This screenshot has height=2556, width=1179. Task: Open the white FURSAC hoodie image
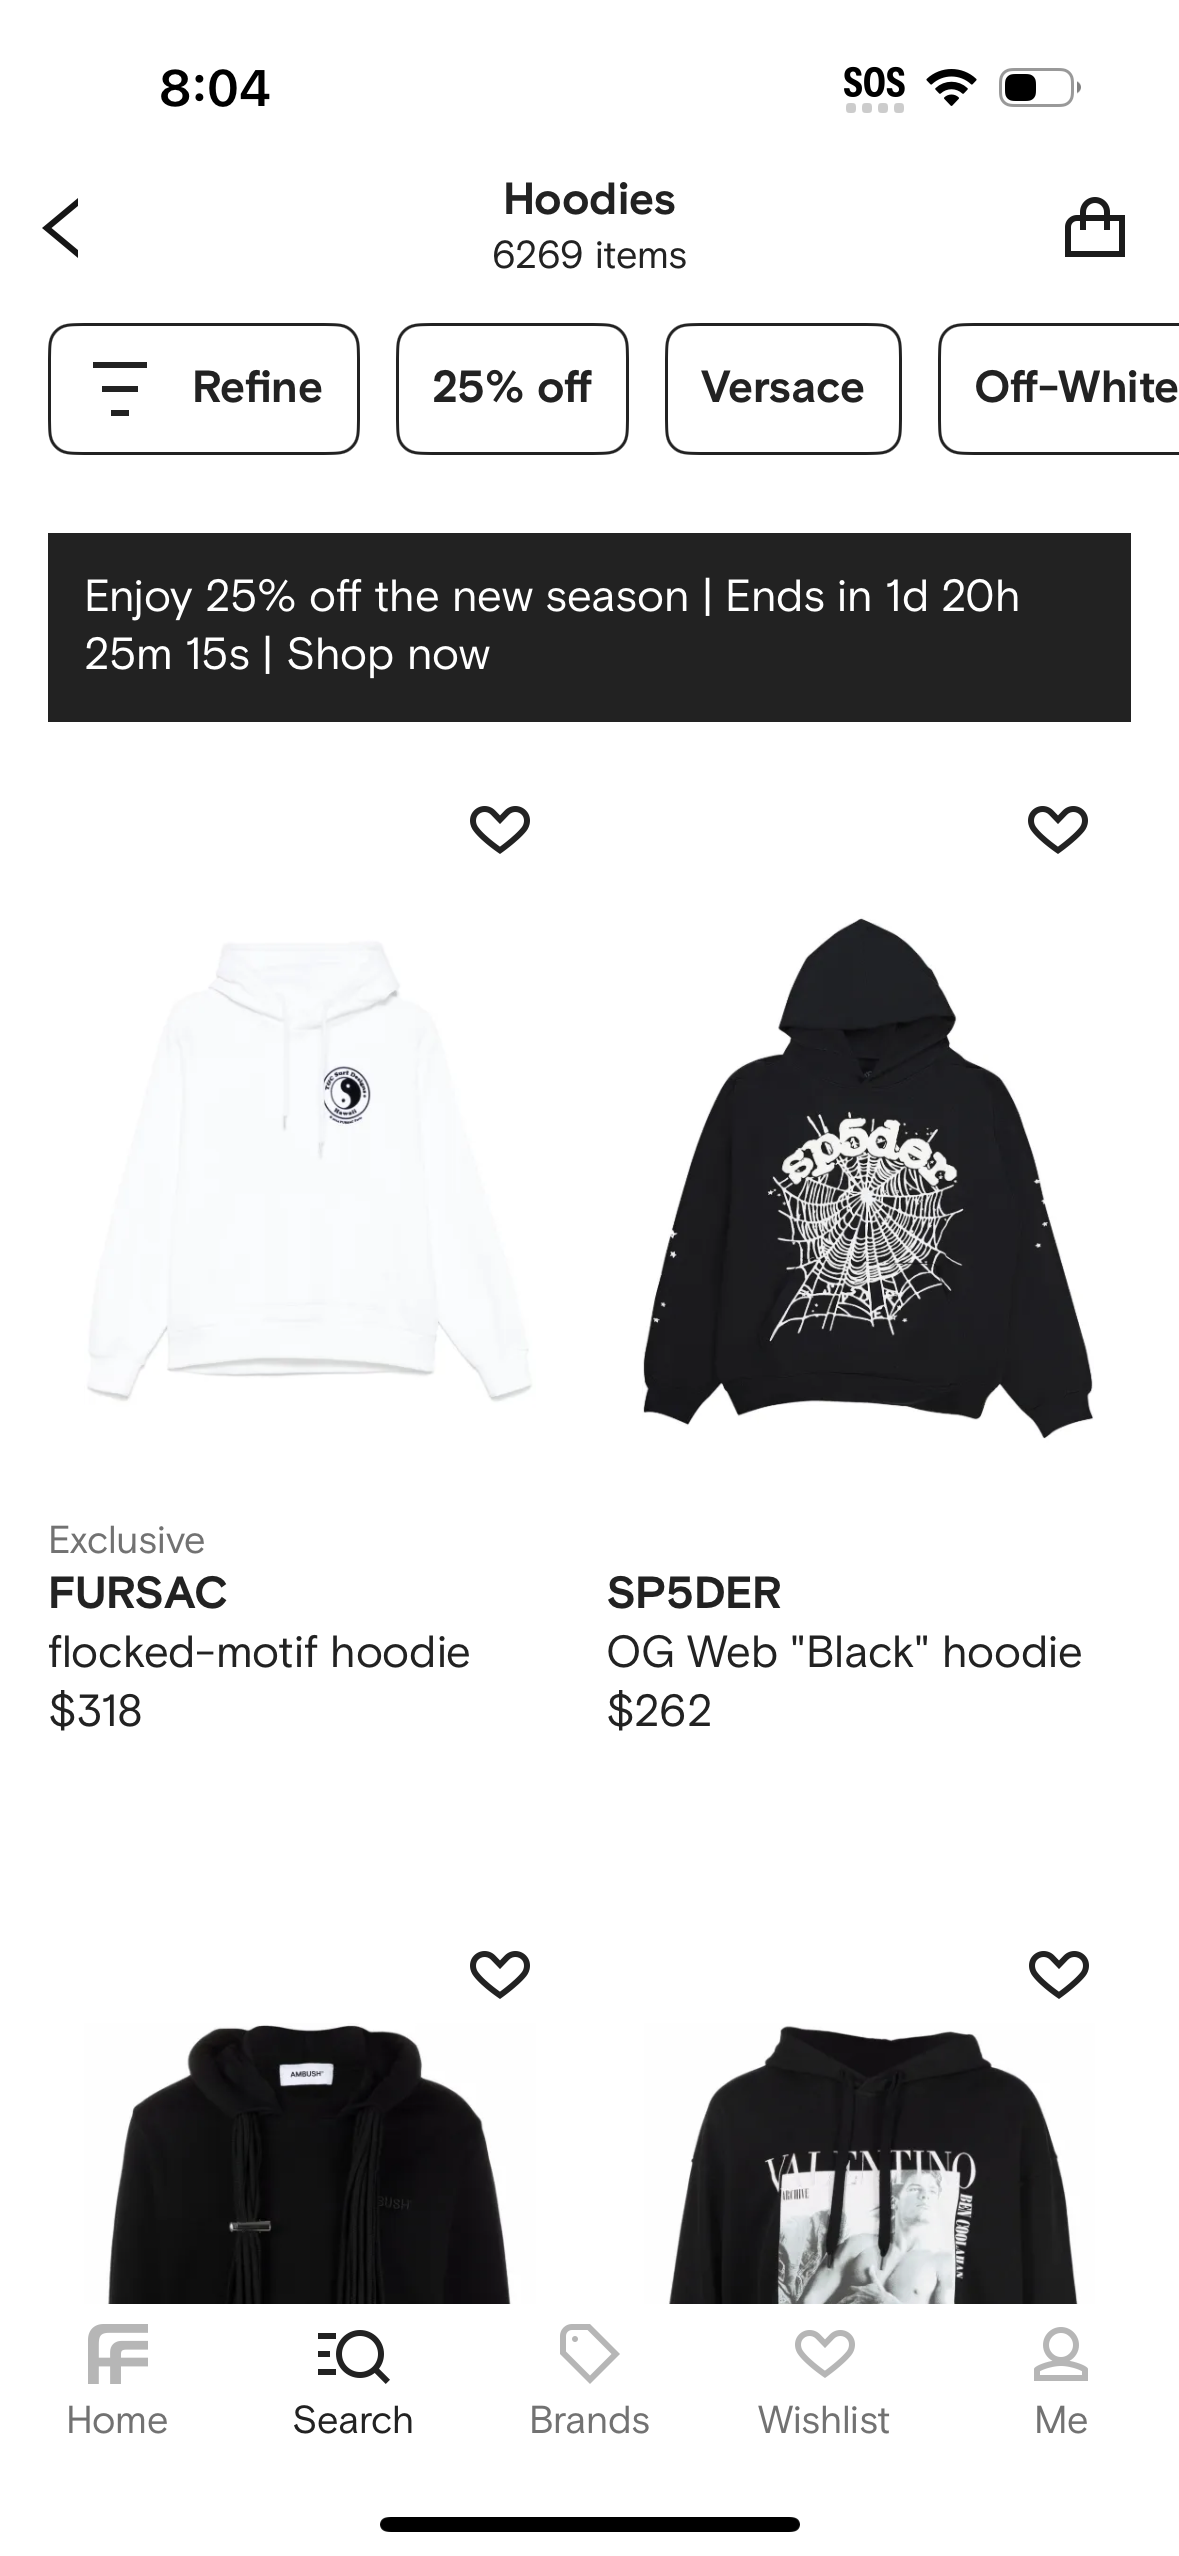(308, 1169)
